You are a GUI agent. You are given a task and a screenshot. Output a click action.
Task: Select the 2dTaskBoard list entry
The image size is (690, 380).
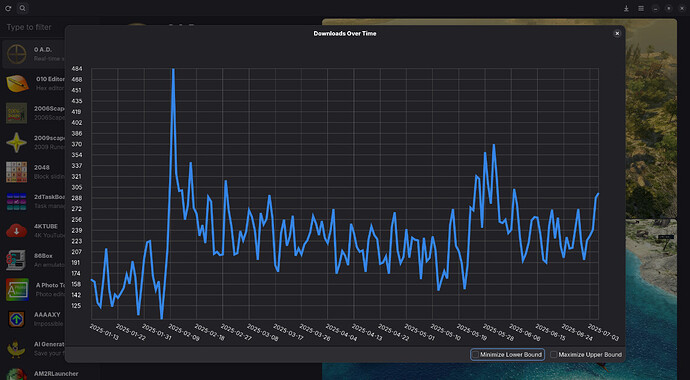[x=34, y=201]
